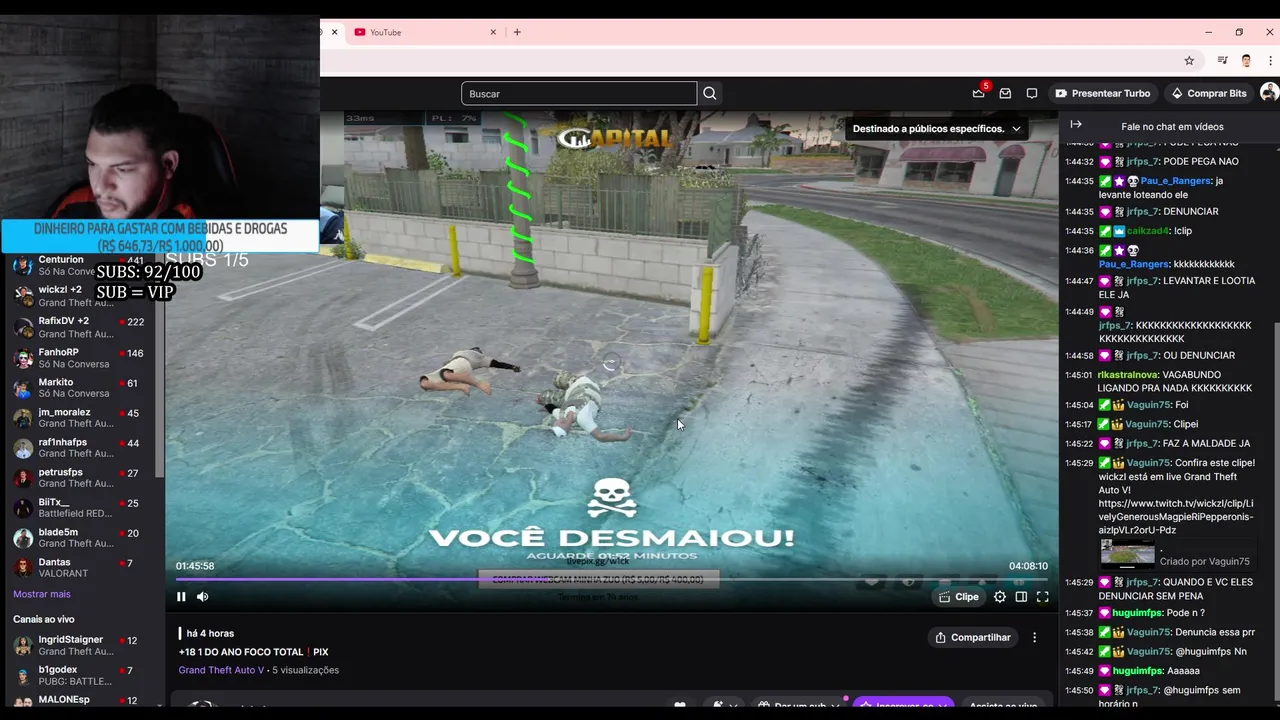The image size is (1280, 720).
Task: Click the search magnifier icon
Action: 710,93
